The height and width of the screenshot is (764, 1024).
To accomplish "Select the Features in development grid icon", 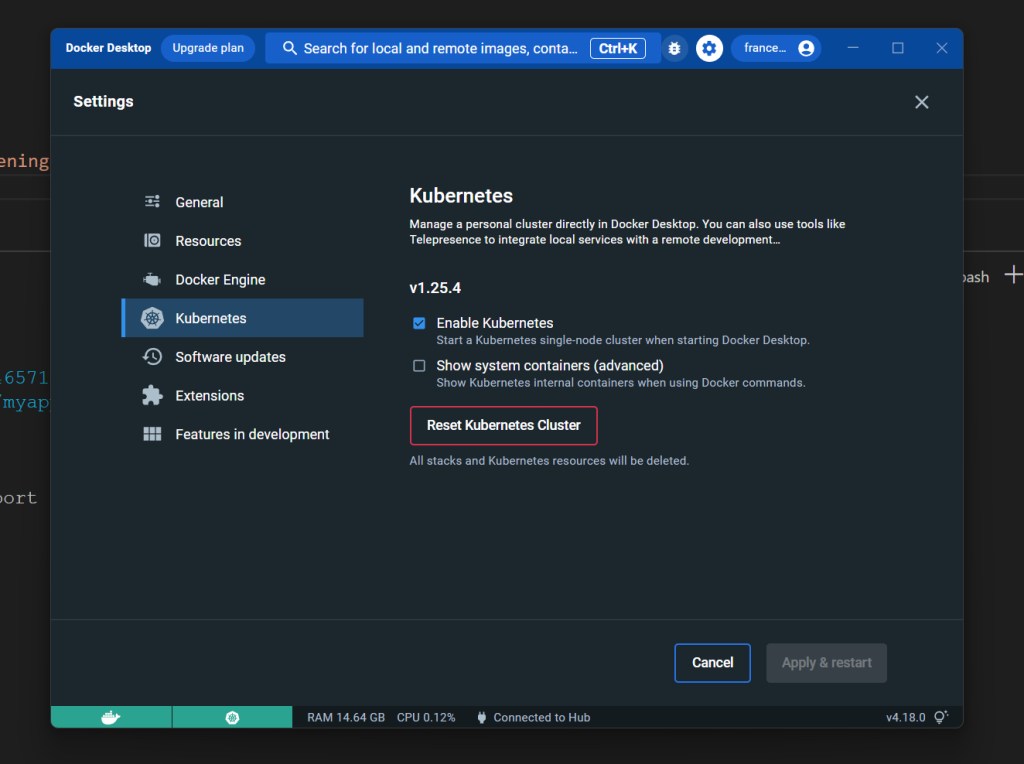I will point(152,434).
